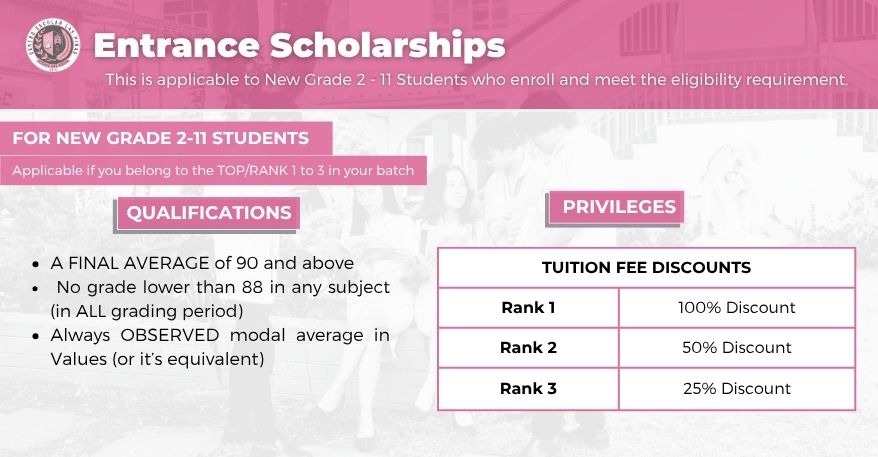Click the 25% Discount cell

[736, 388]
